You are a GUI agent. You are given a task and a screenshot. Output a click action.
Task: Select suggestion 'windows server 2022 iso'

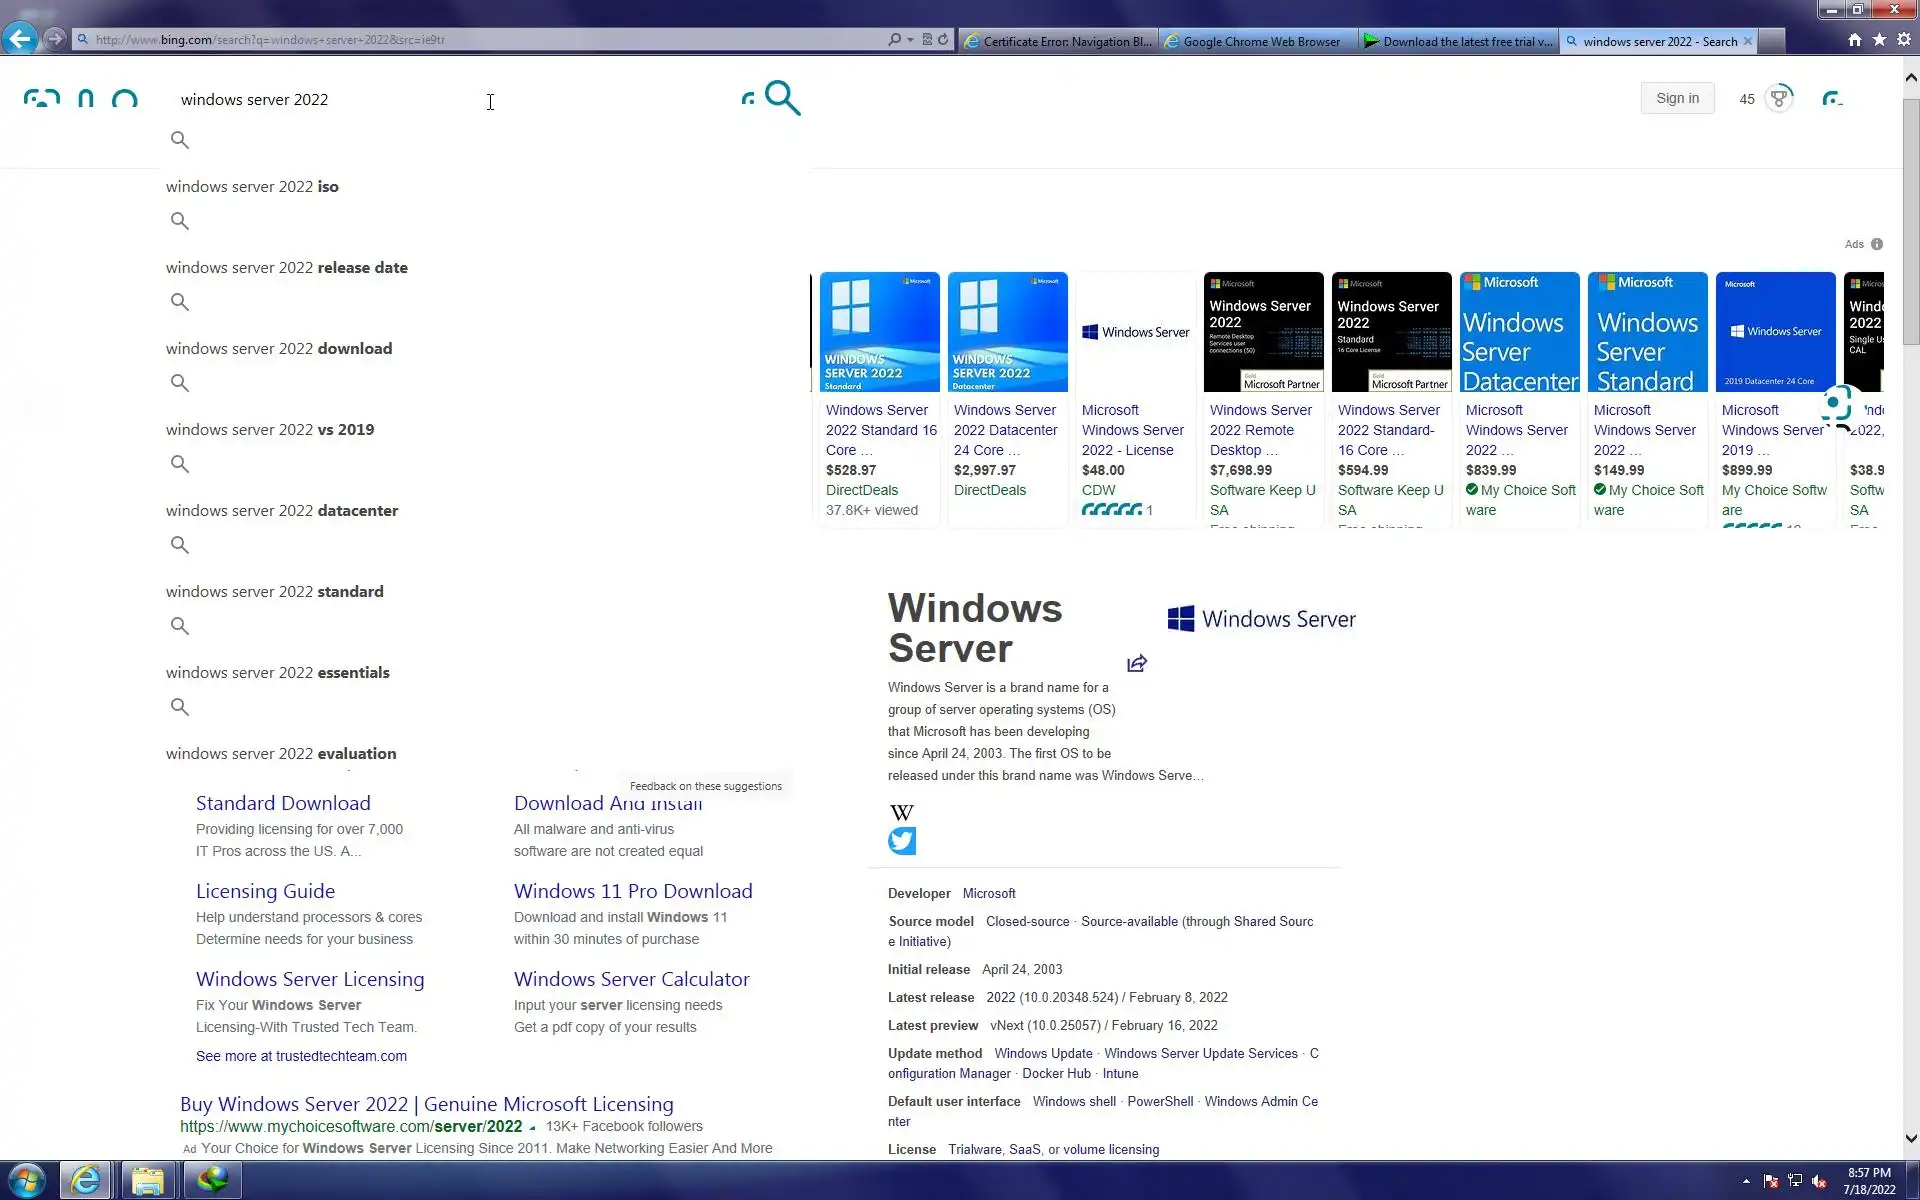click(x=252, y=187)
